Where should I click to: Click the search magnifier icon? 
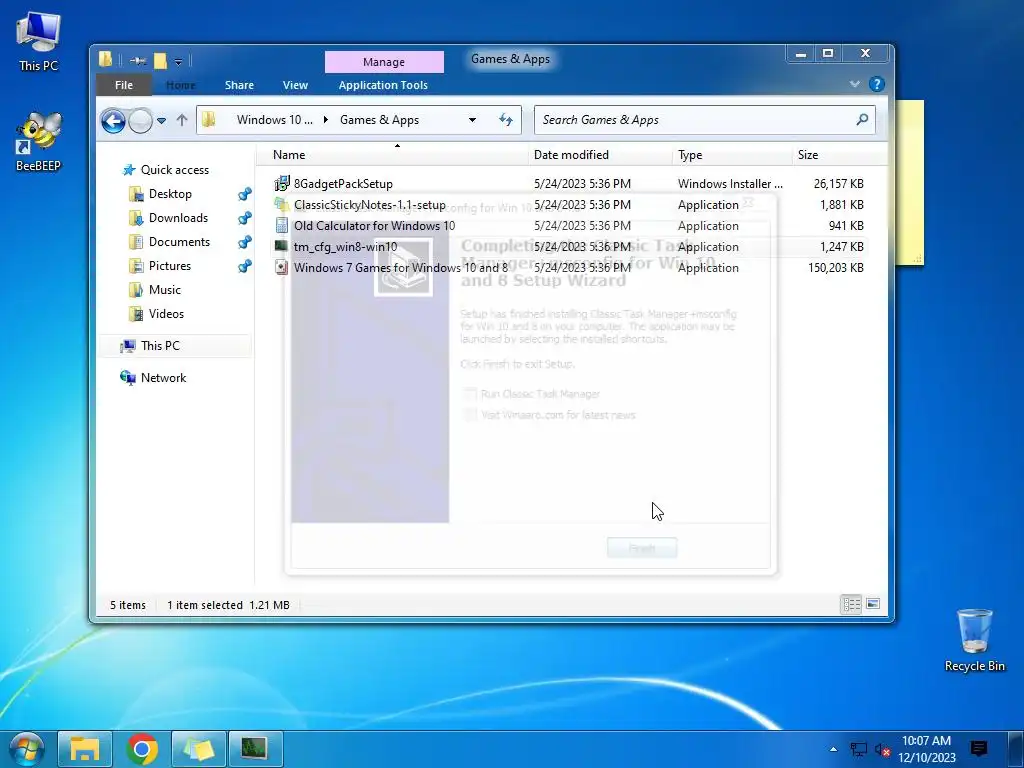pyautogui.click(x=862, y=120)
